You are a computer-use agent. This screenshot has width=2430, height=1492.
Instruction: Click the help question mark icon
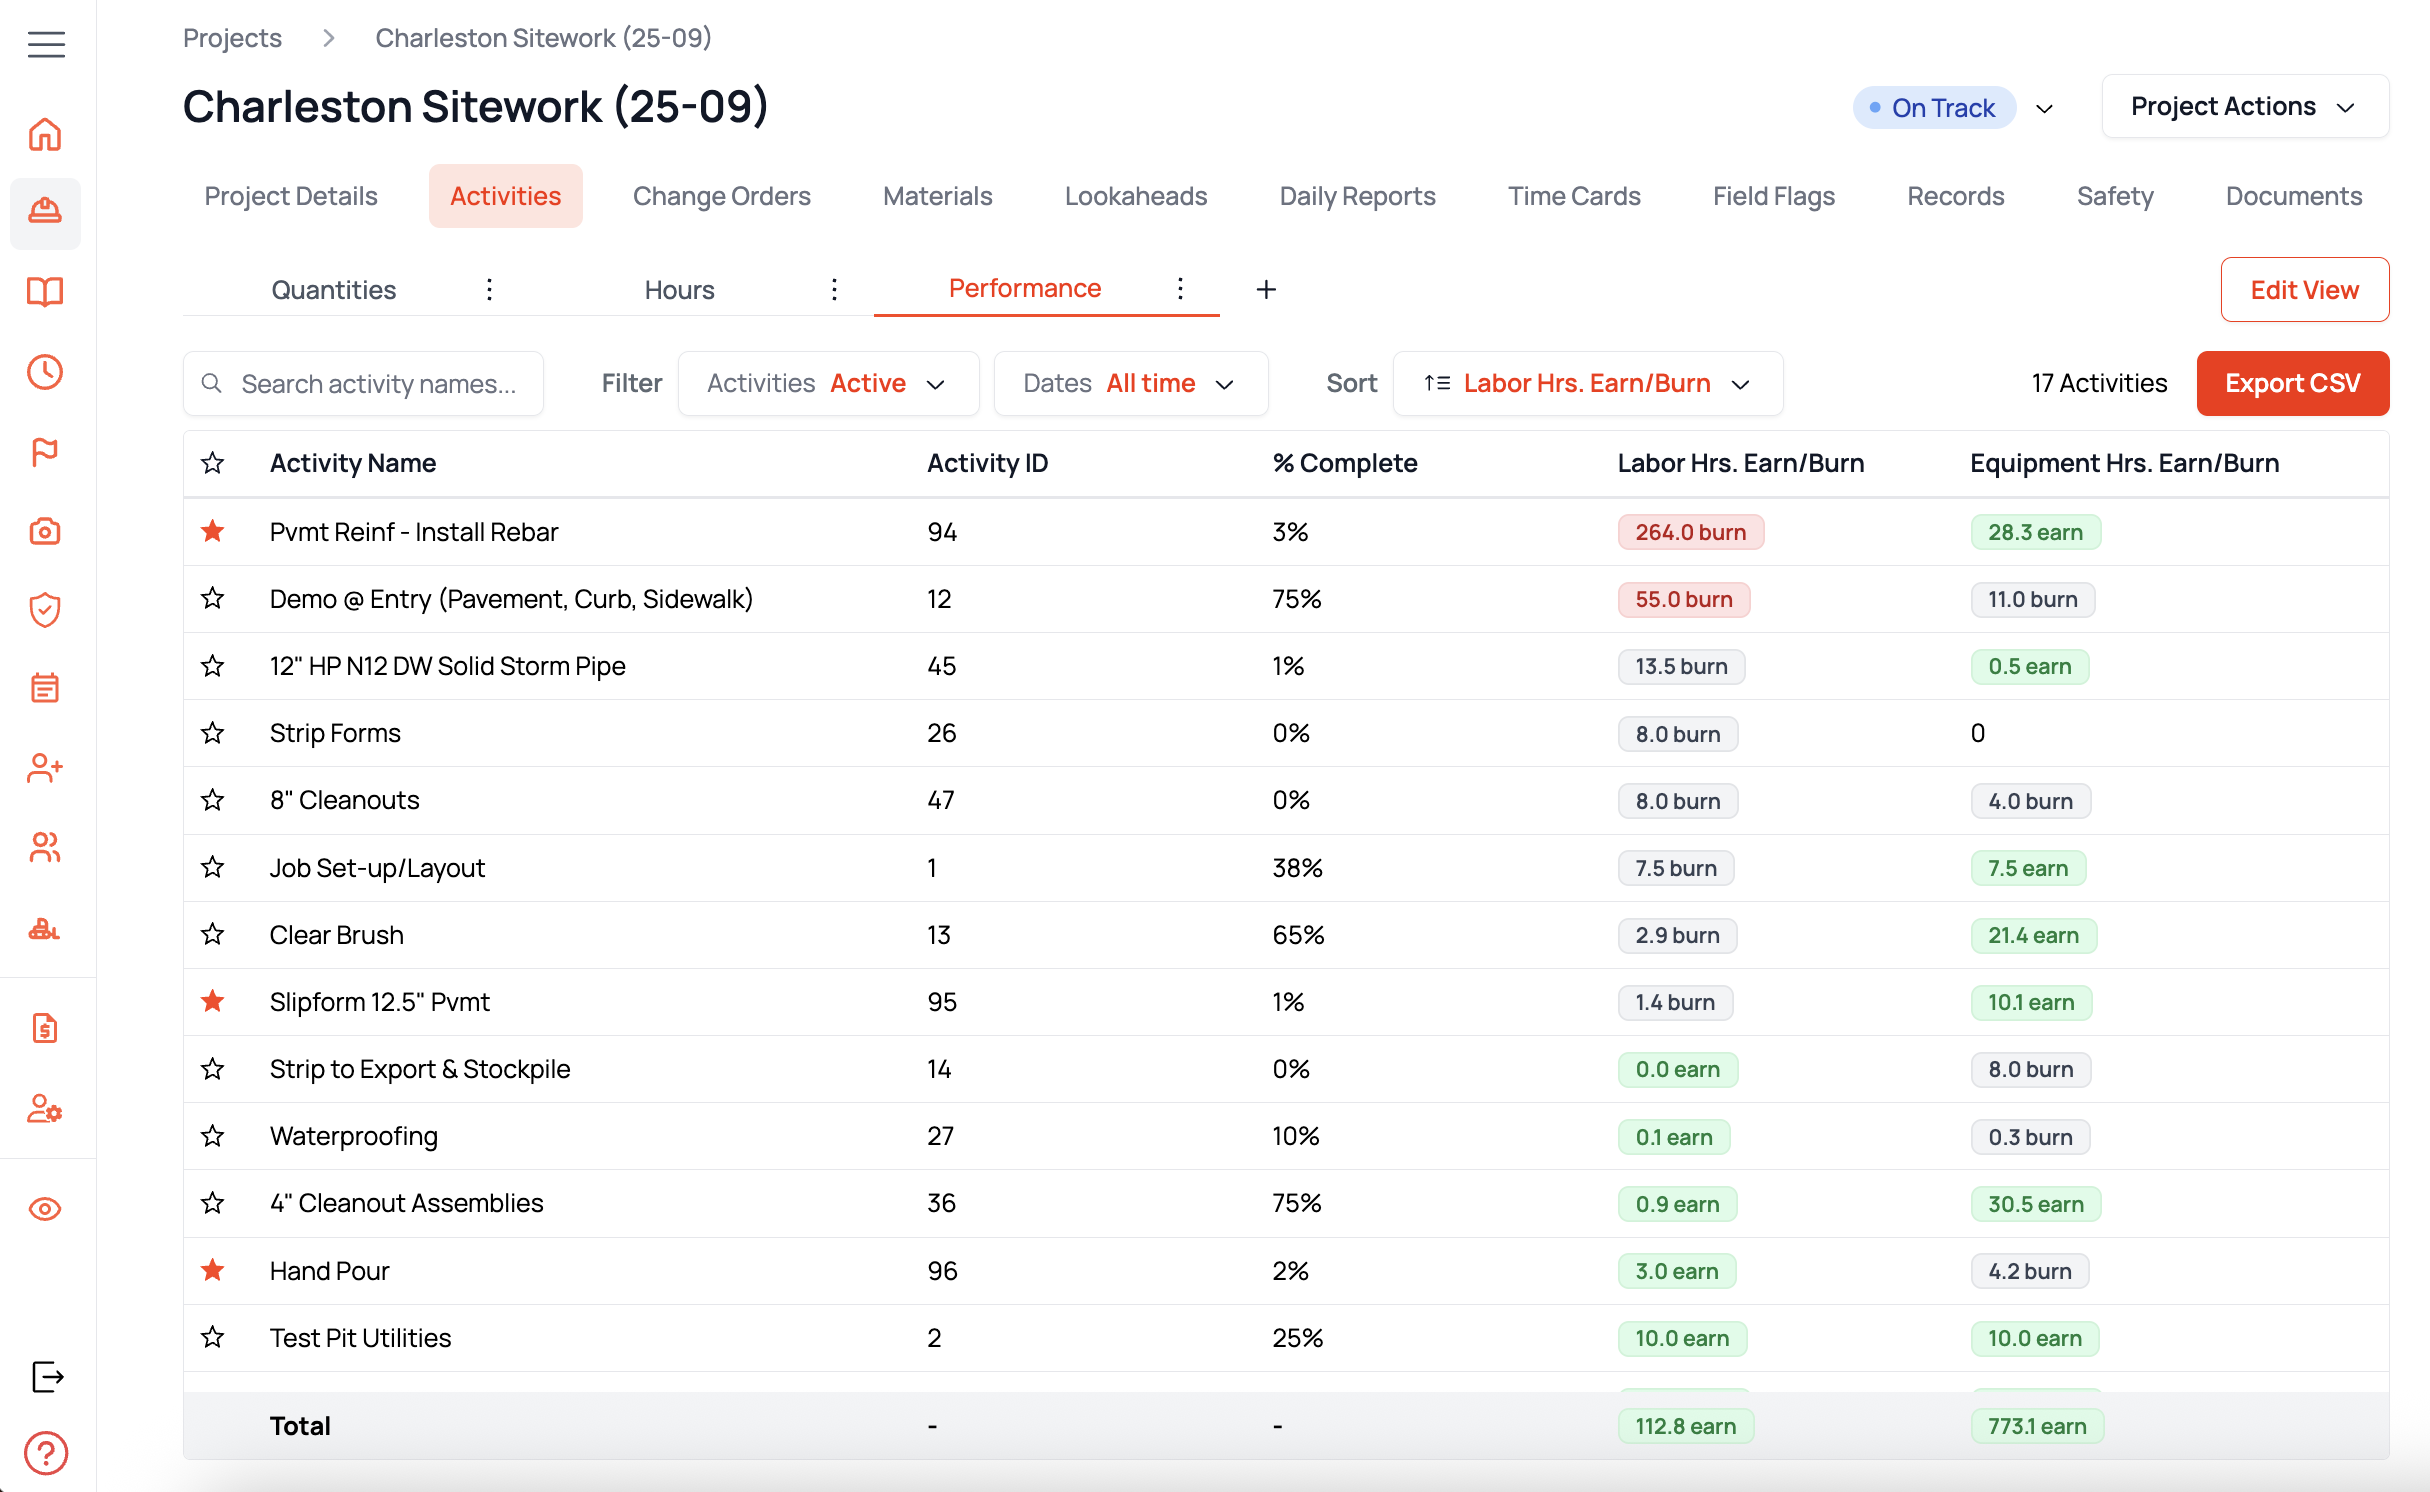tap(46, 1452)
